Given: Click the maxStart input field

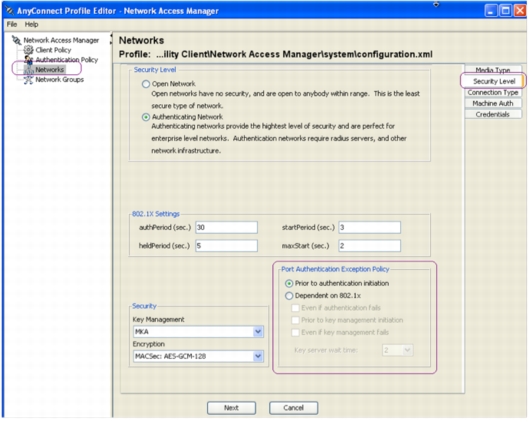Looking at the screenshot, I should pyautogui.click(x=370, y=246).
